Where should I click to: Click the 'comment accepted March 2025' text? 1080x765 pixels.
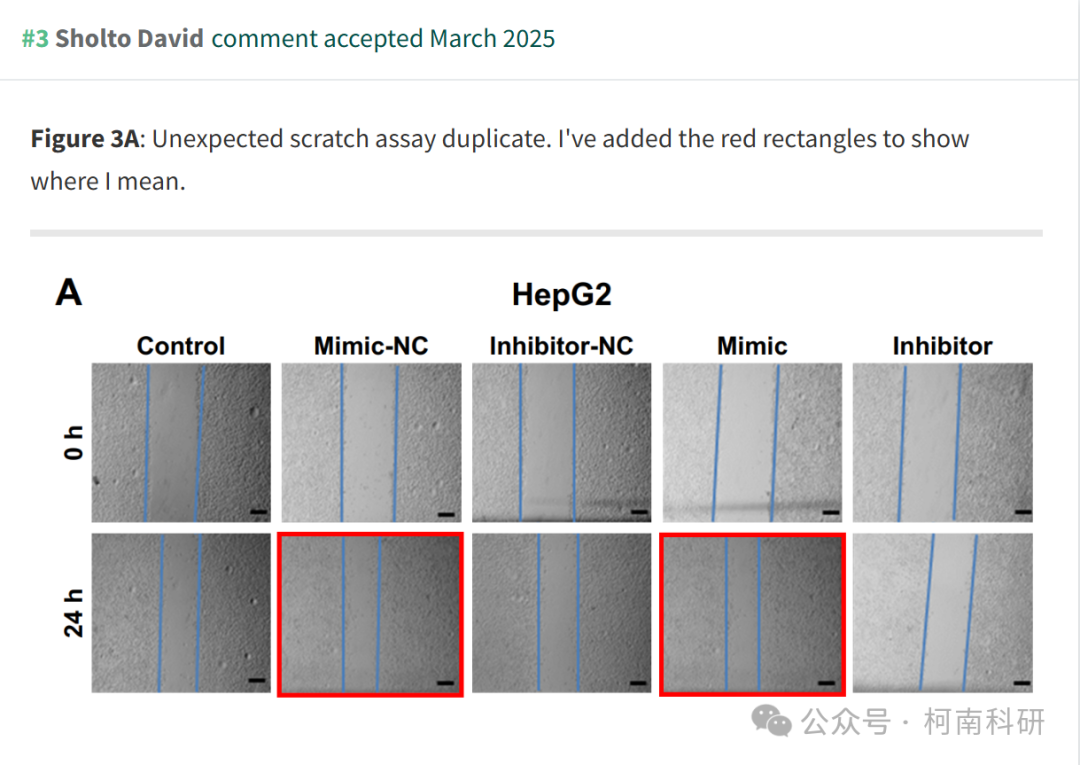[383, 39]
